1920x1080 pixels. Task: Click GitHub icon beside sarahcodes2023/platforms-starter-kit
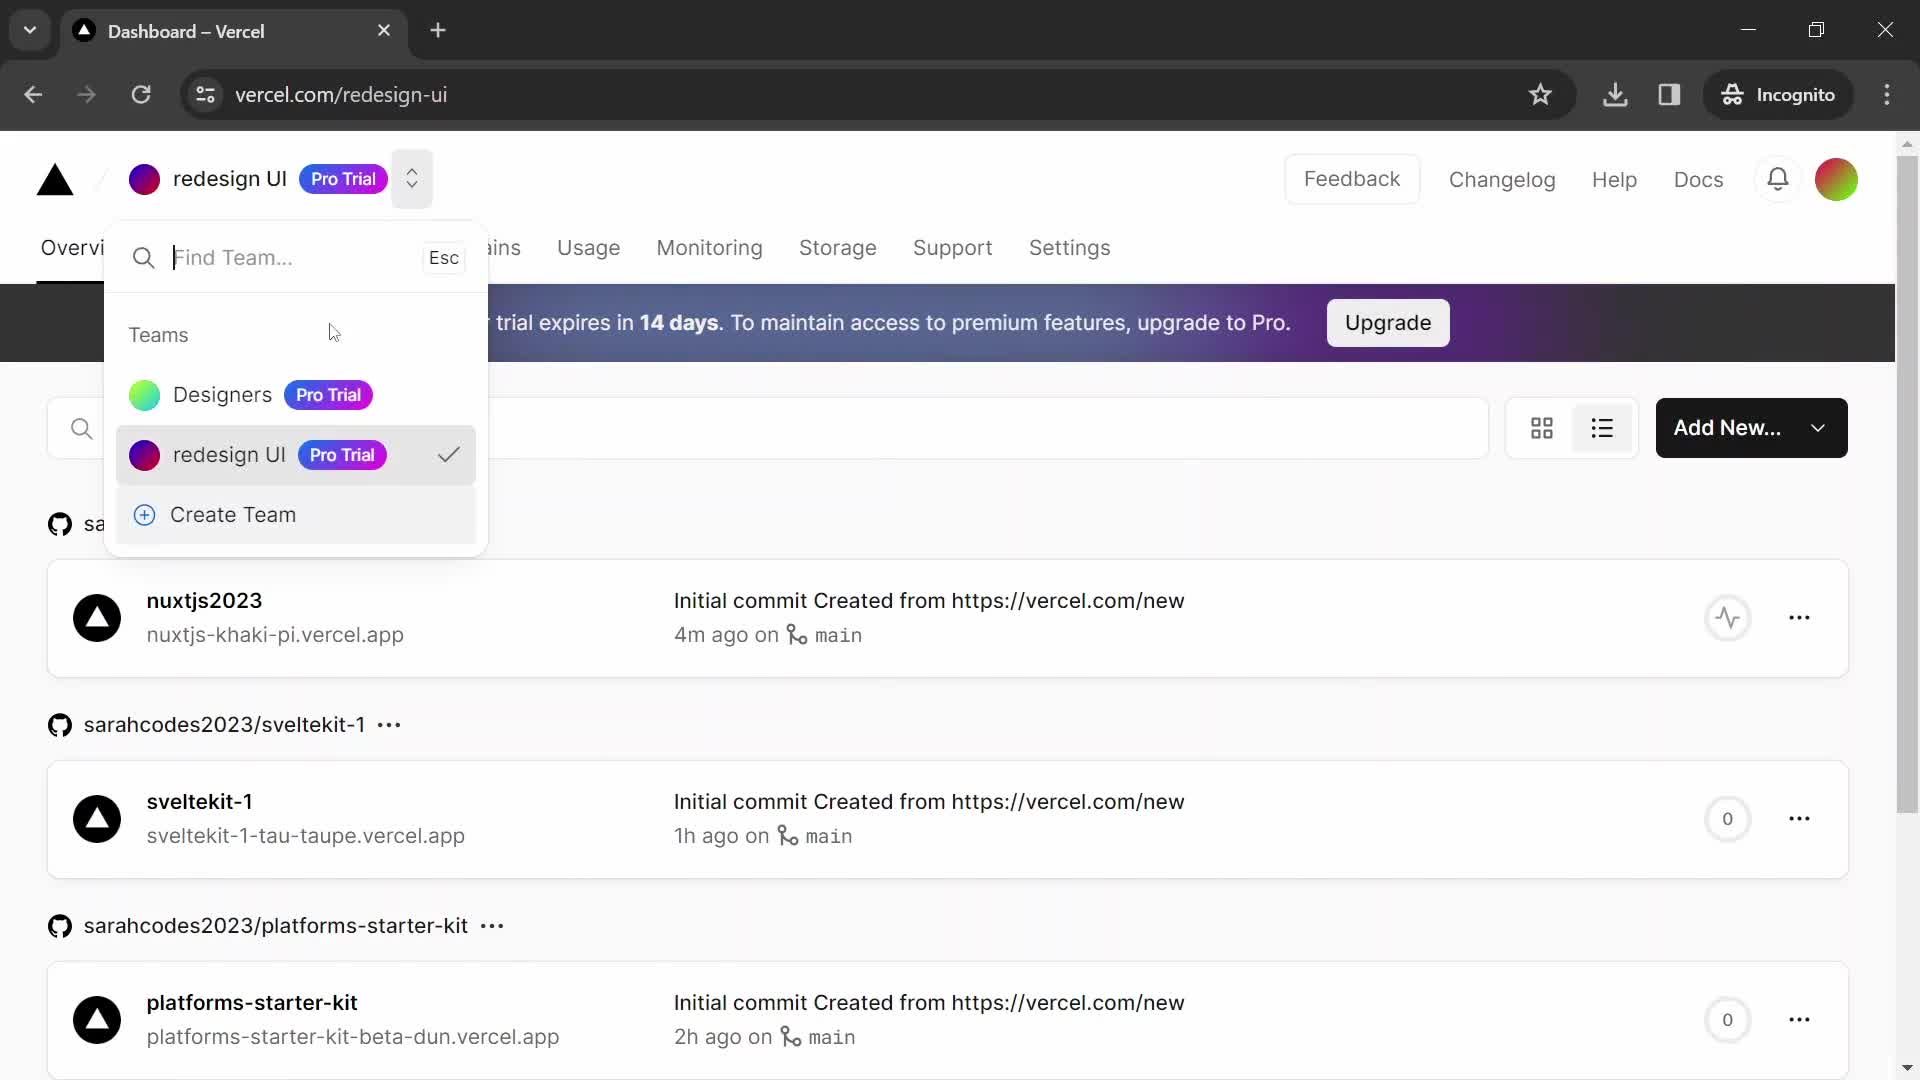point(60,926)
